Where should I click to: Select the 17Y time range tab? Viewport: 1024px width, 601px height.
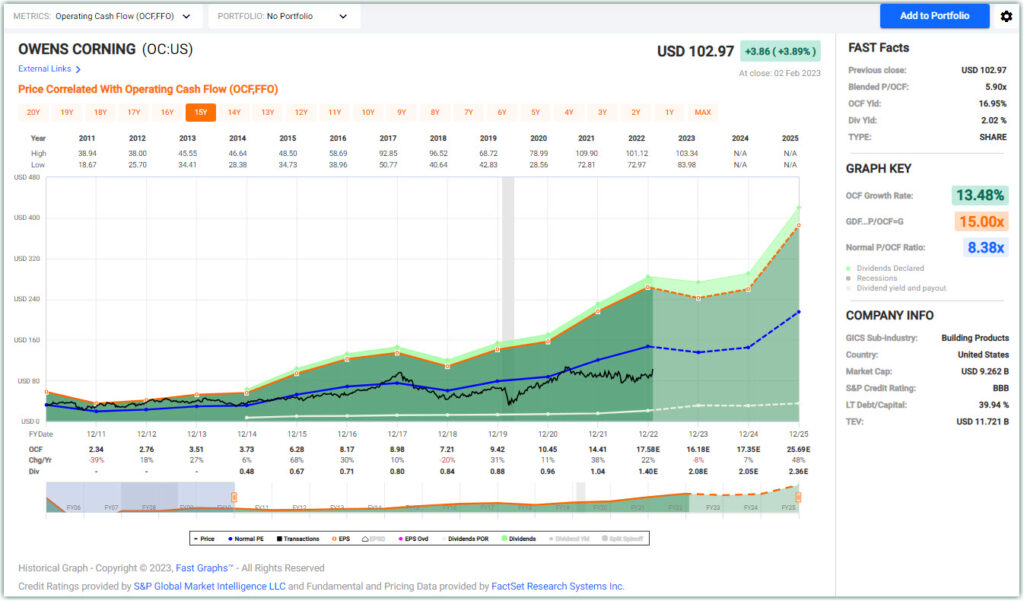click(134, 112)
